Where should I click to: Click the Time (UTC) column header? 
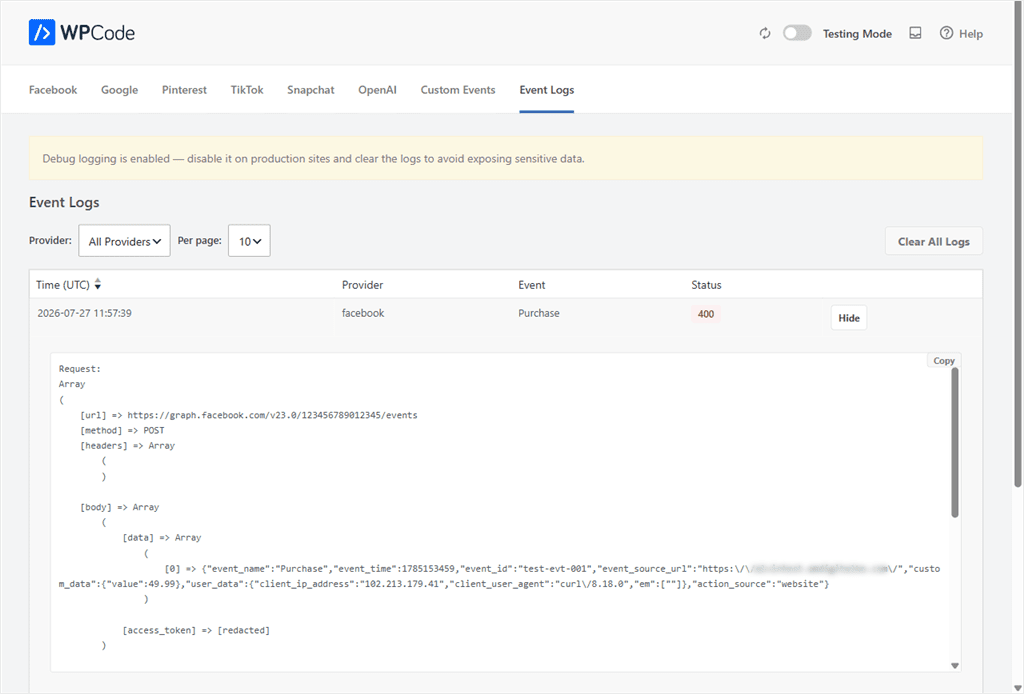(x=63, y=285)
